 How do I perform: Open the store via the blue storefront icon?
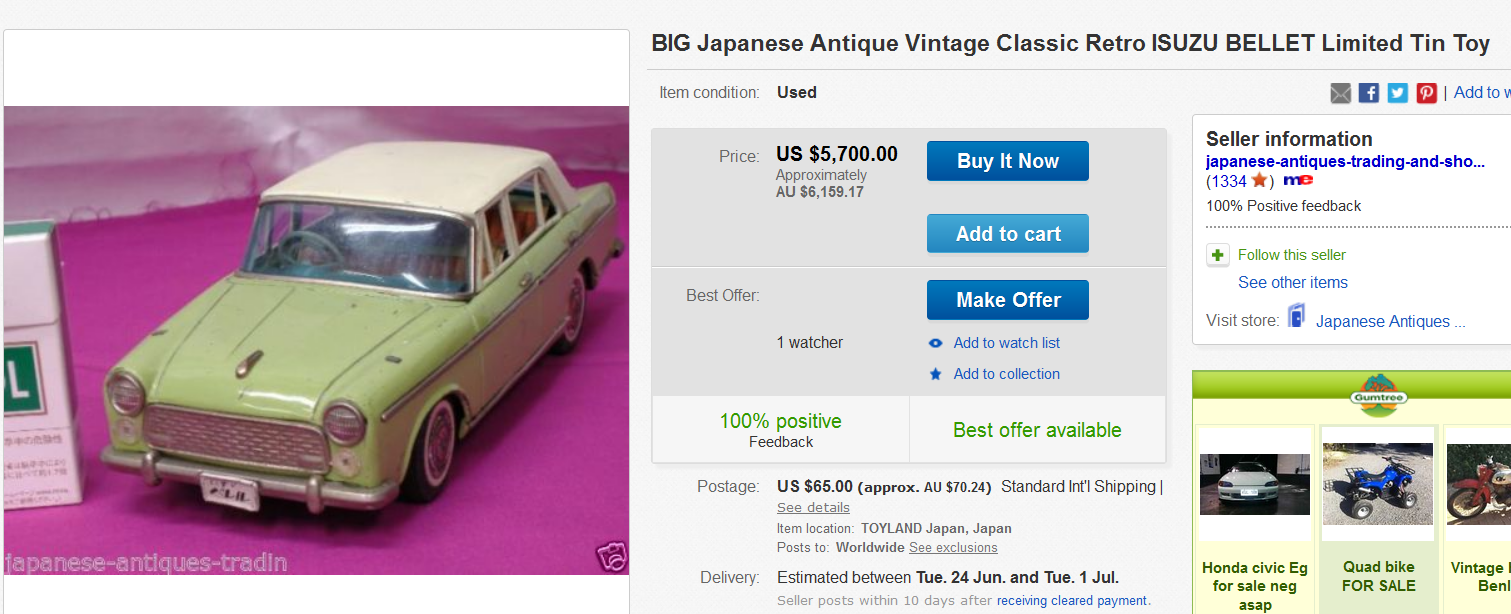click(x=1295, y=314)
